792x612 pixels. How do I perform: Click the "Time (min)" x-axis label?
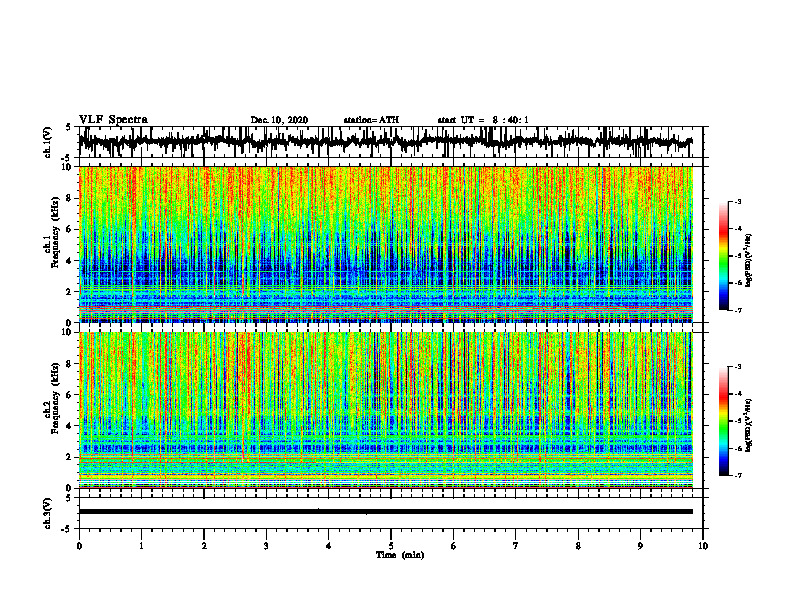400,555
